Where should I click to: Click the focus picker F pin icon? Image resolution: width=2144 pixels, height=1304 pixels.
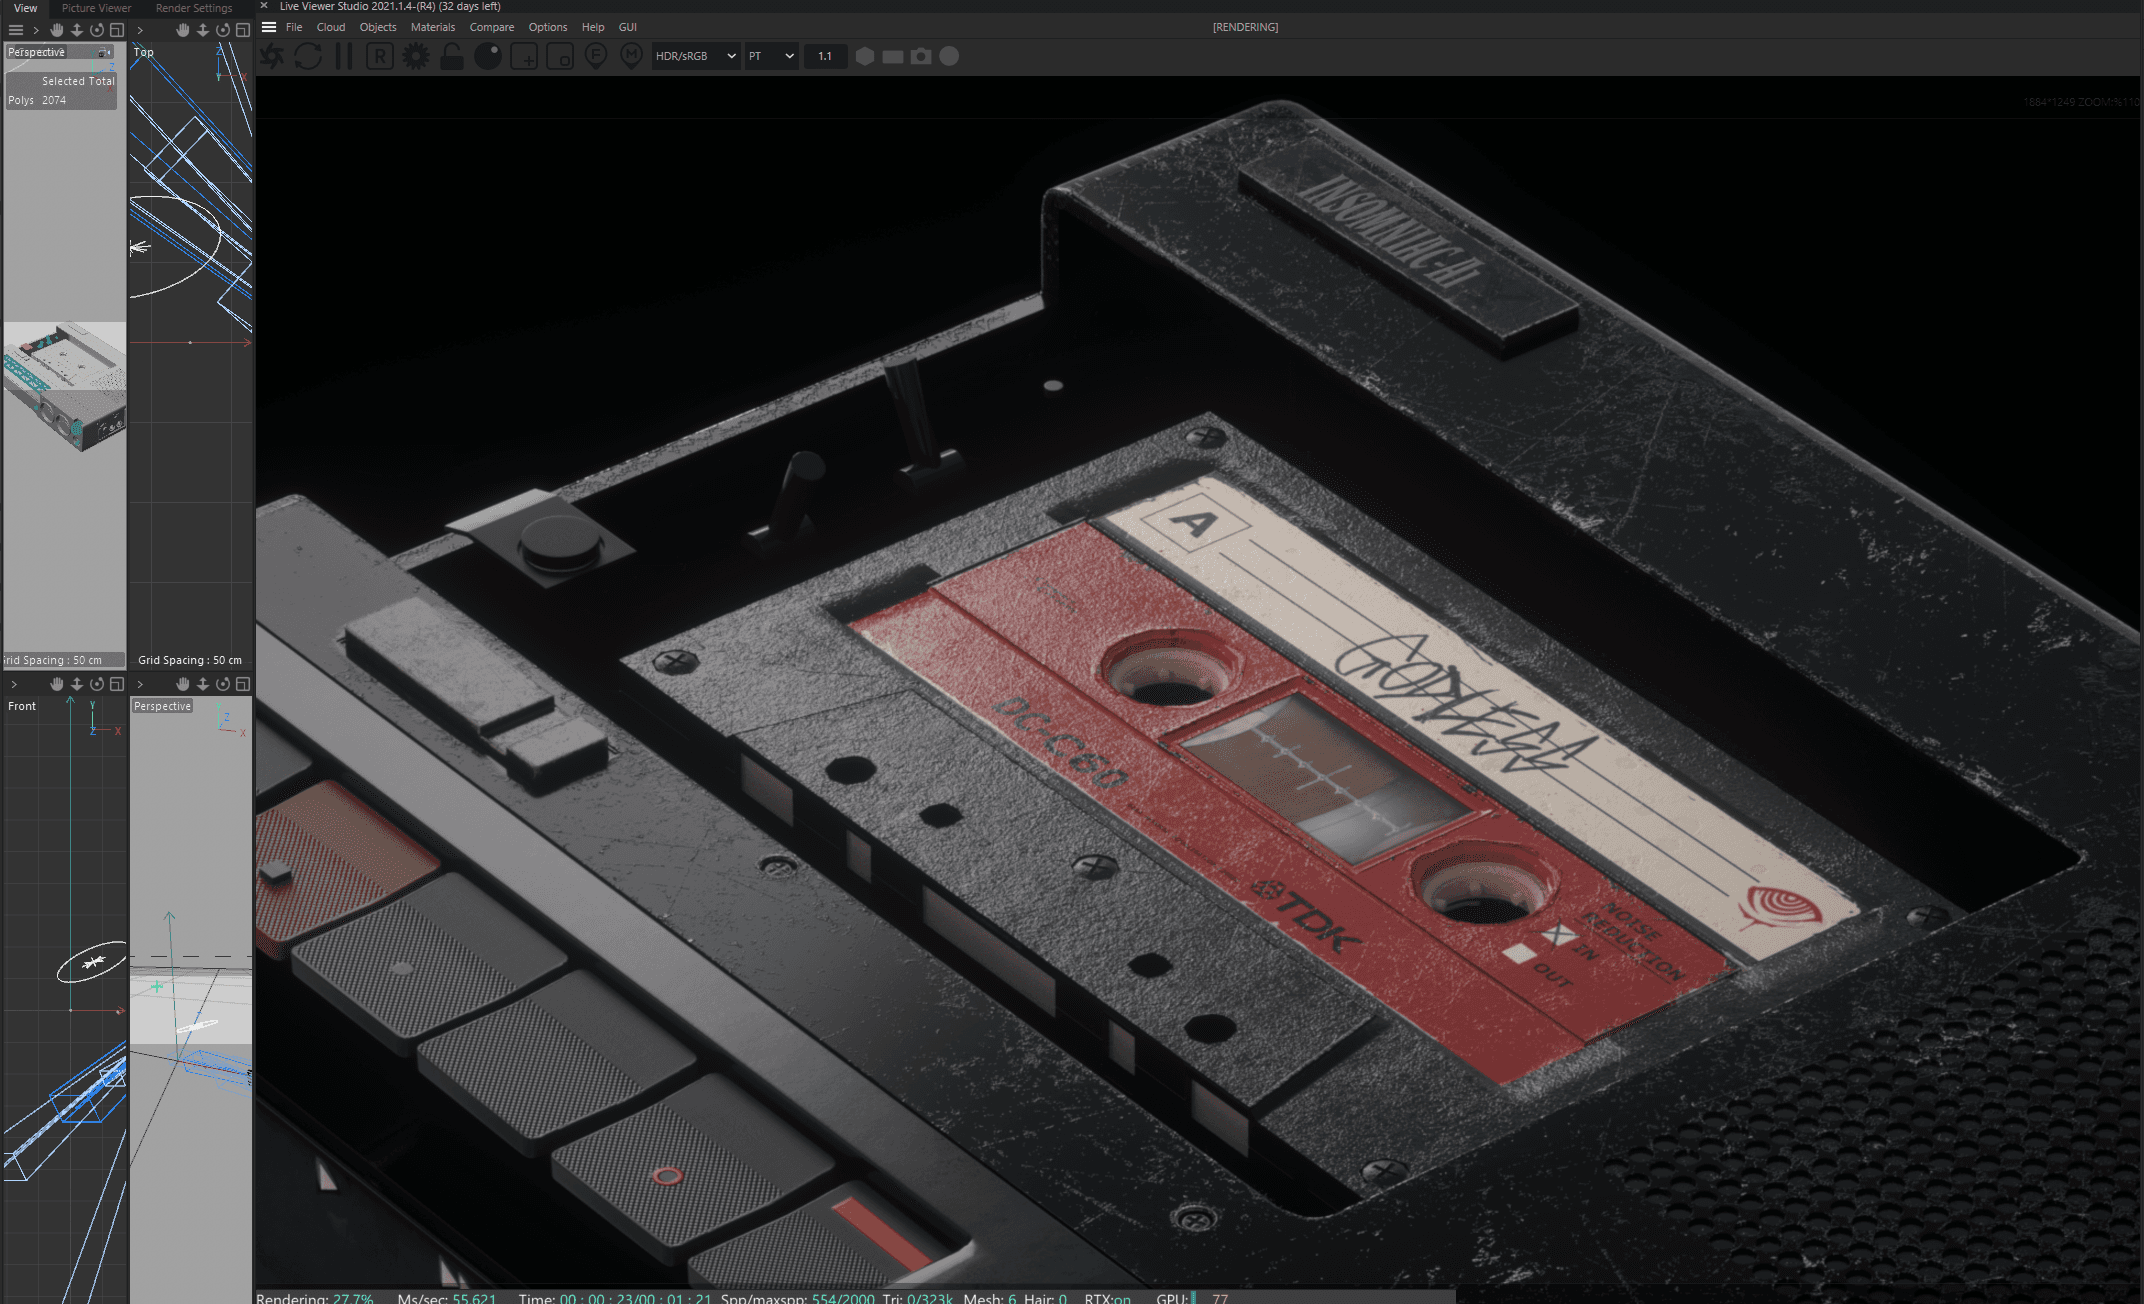click(x=595, y=56)
